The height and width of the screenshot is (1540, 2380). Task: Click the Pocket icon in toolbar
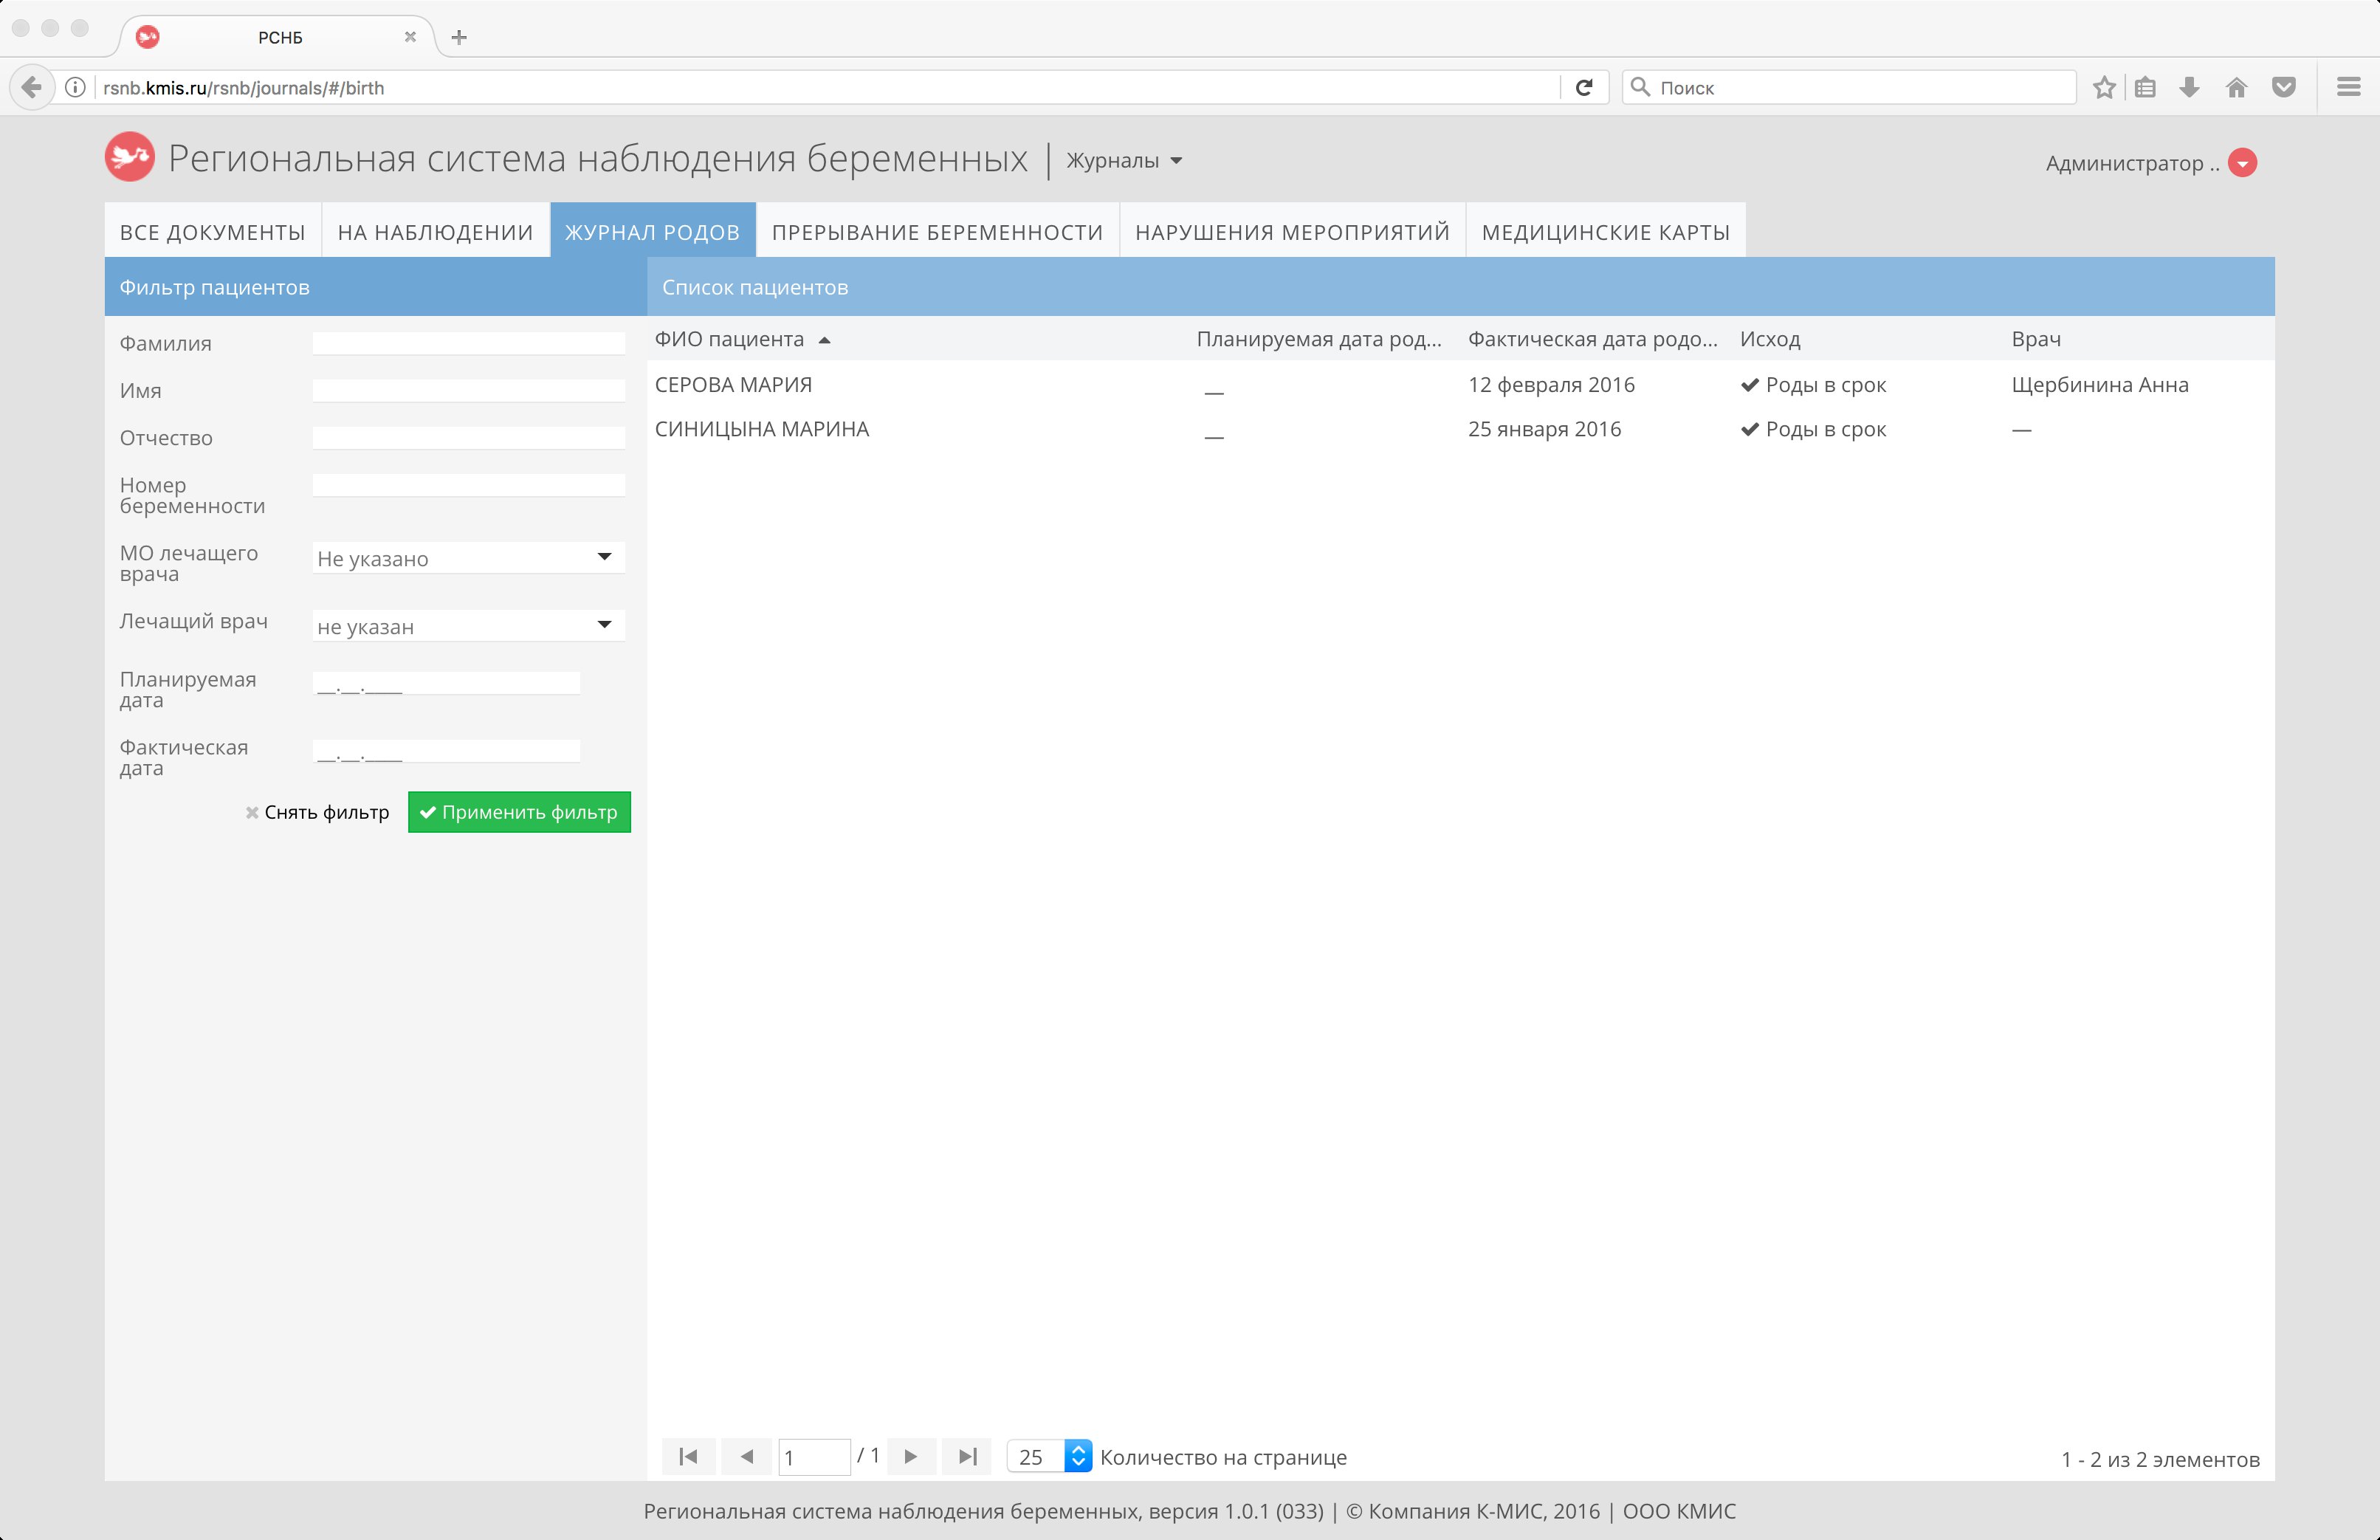pyautogui.click(x=2284, y=88)
